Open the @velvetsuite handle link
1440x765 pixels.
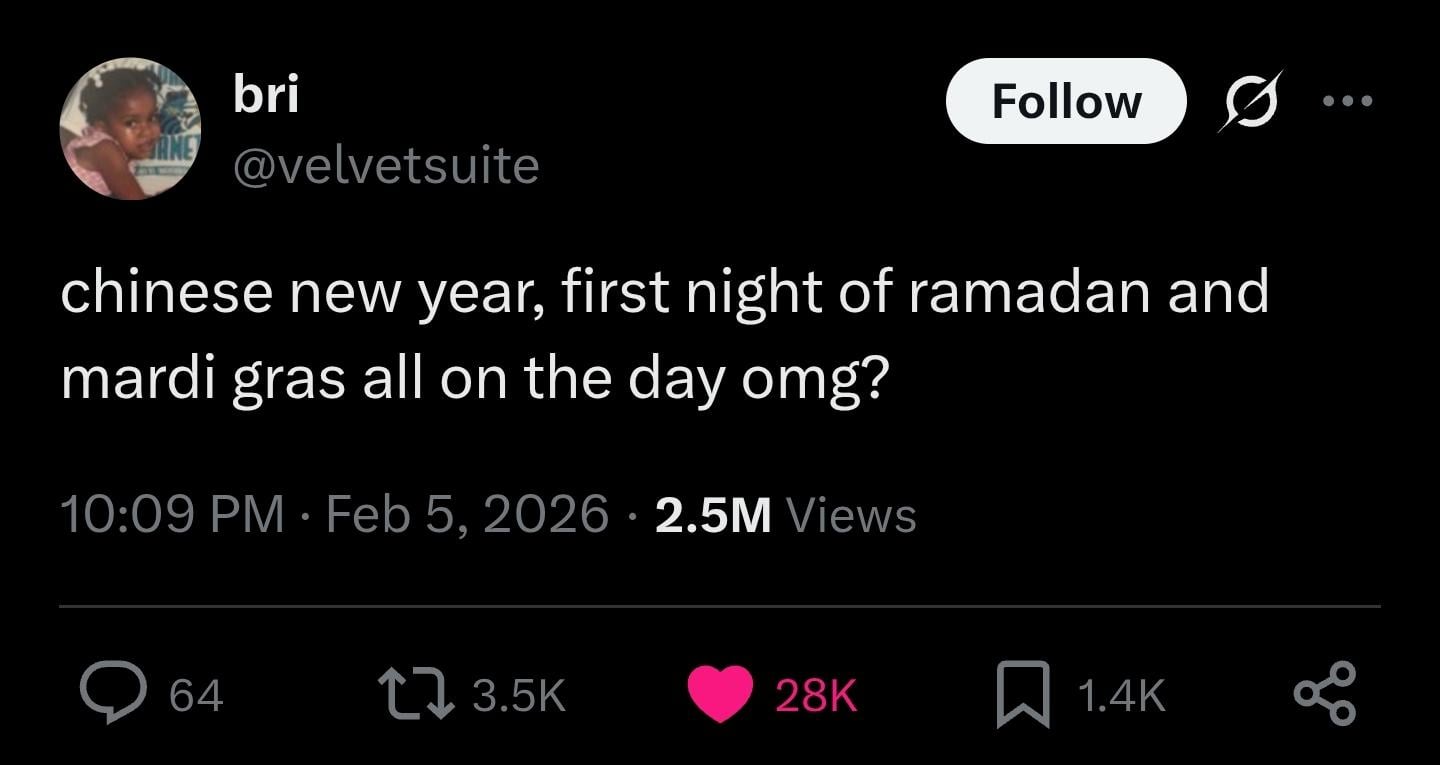(386, 165)
